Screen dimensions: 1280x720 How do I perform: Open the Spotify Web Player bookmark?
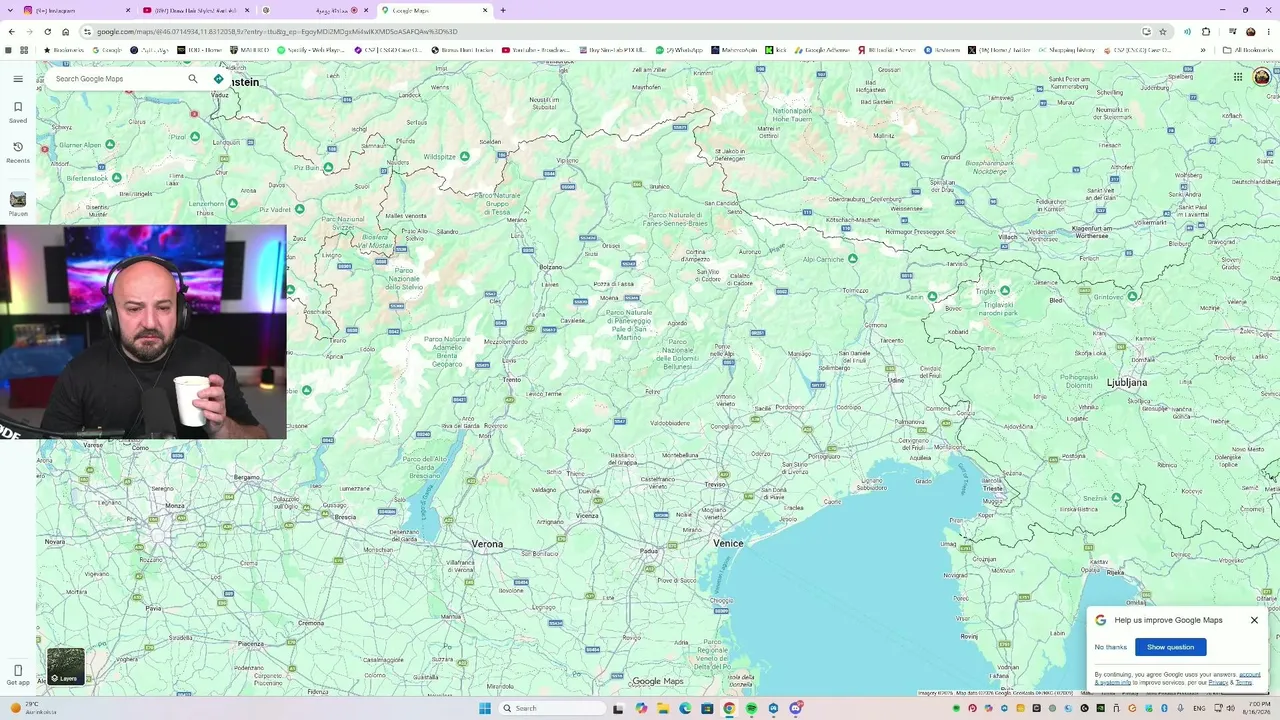[311, 50]
